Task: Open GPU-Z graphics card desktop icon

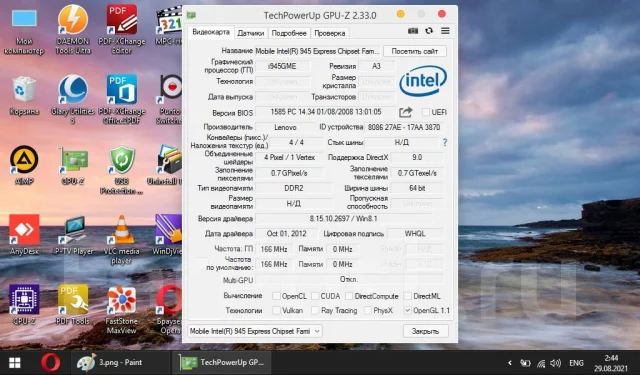Action: pos(73,166)
